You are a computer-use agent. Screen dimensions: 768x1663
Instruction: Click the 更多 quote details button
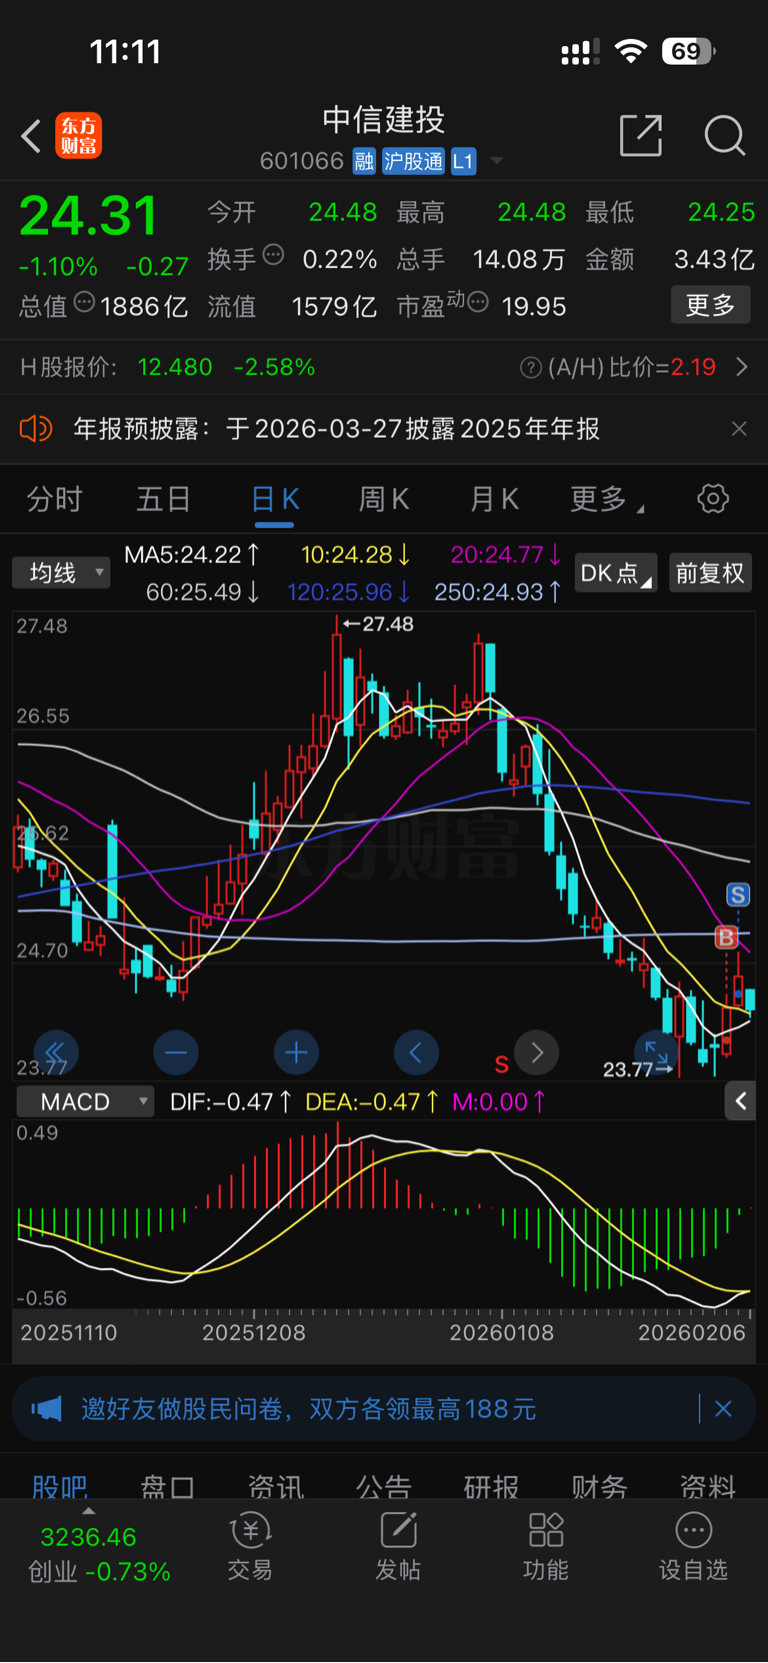point(710,305)
